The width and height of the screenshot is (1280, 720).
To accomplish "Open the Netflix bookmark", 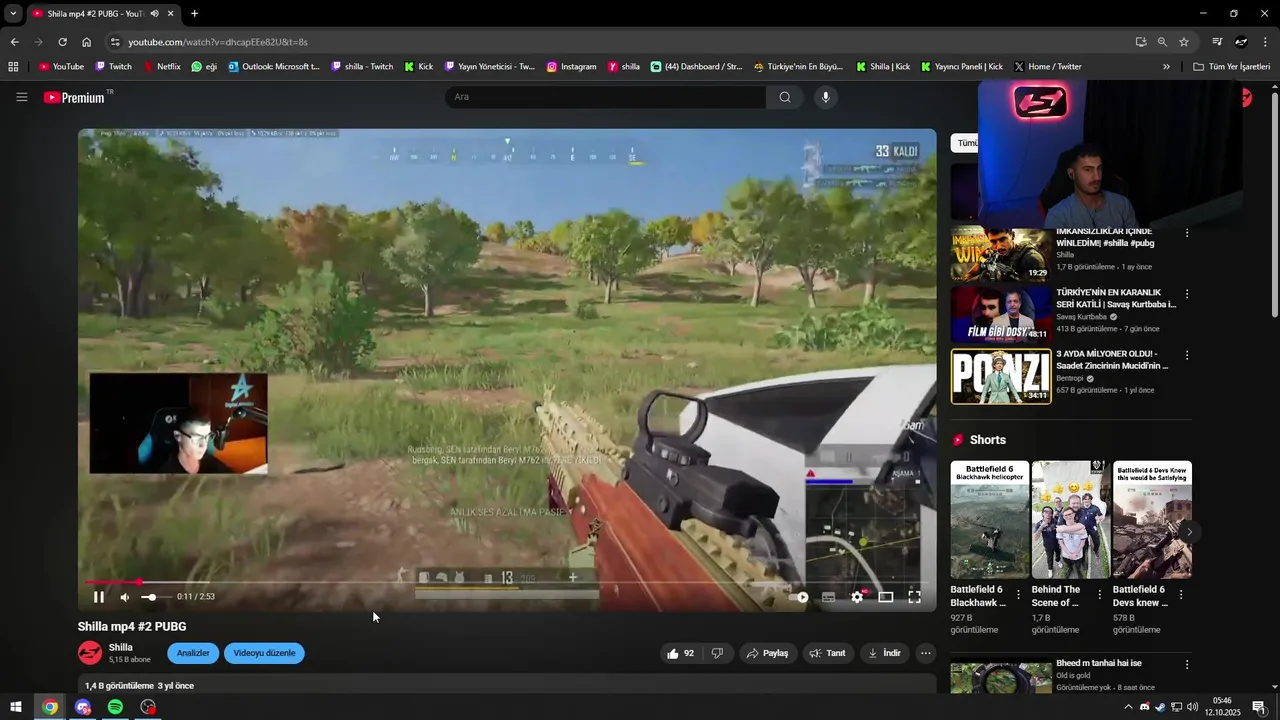I will pos(162,67).
